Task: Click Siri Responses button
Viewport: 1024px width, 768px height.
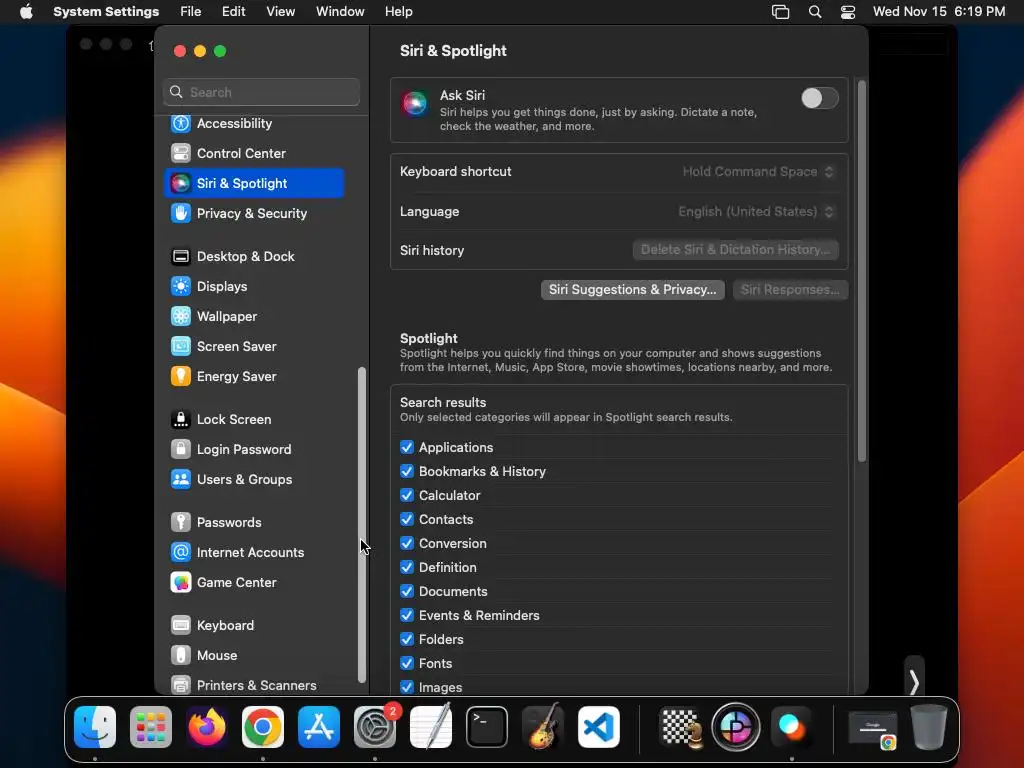Action: point(790,290)
